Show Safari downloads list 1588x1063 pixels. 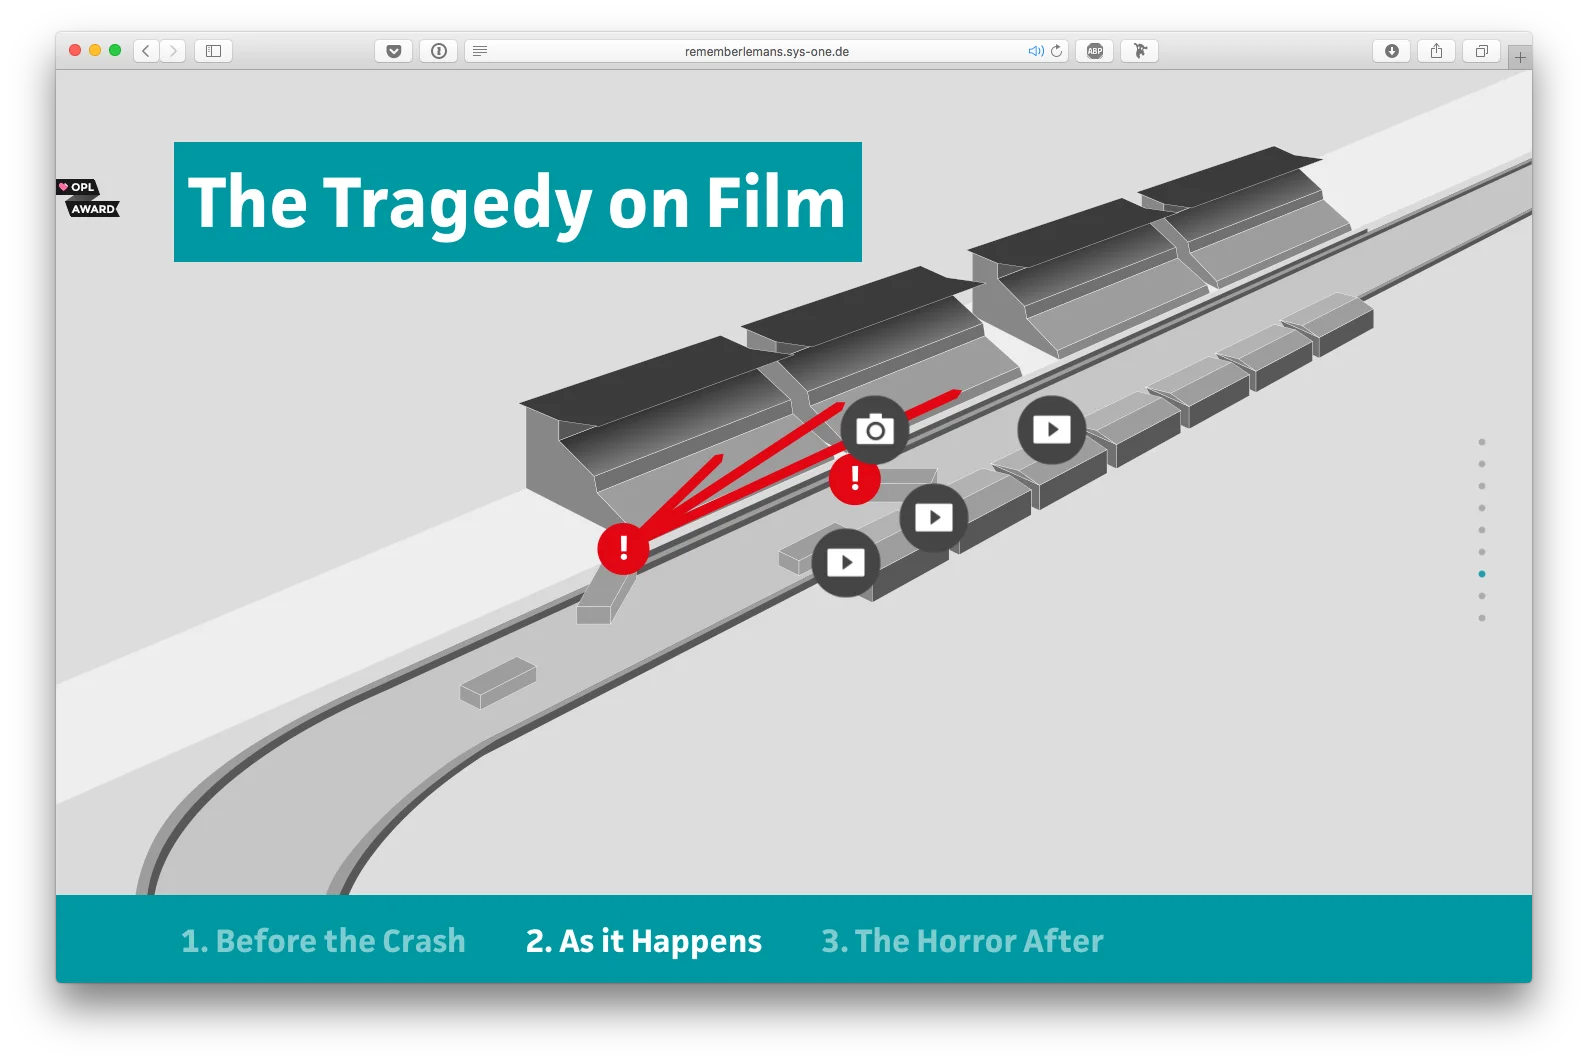tap(1391, 51)
